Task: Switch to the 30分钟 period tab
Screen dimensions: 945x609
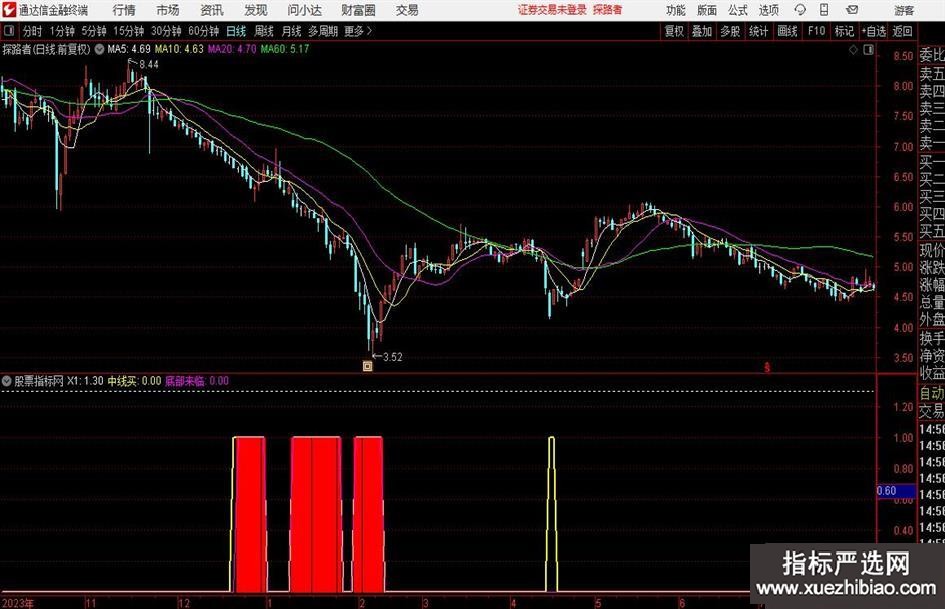Action: point(166,31)
